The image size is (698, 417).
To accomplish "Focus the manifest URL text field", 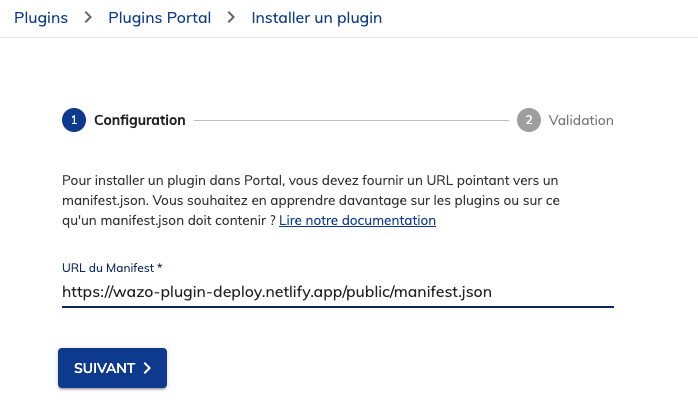I will click(338, 292).
